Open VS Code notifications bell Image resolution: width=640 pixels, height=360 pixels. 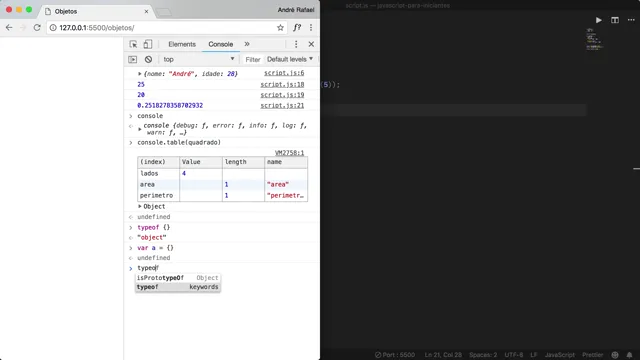pyautogui.click(x=629, y=355)
